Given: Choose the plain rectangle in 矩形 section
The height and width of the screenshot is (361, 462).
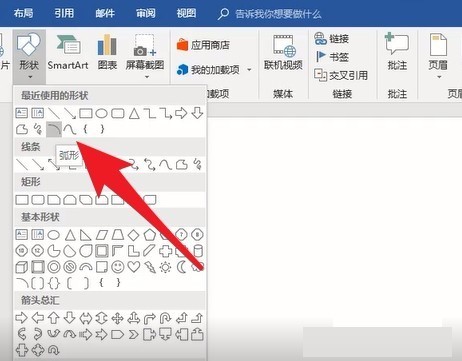Looking at the screenshot, I should pyautogui.click(x=22, y=200).
